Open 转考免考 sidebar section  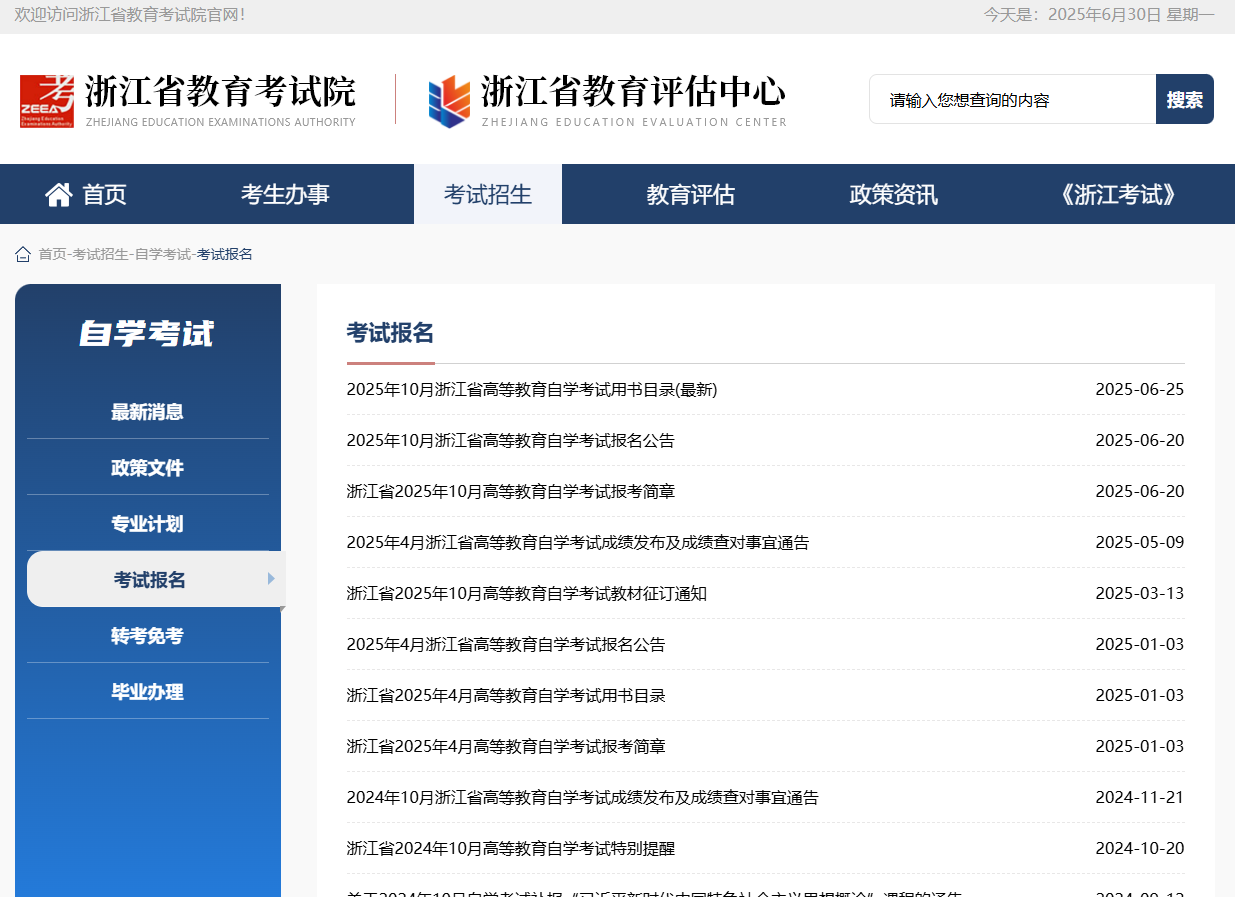tap(147, 636)
